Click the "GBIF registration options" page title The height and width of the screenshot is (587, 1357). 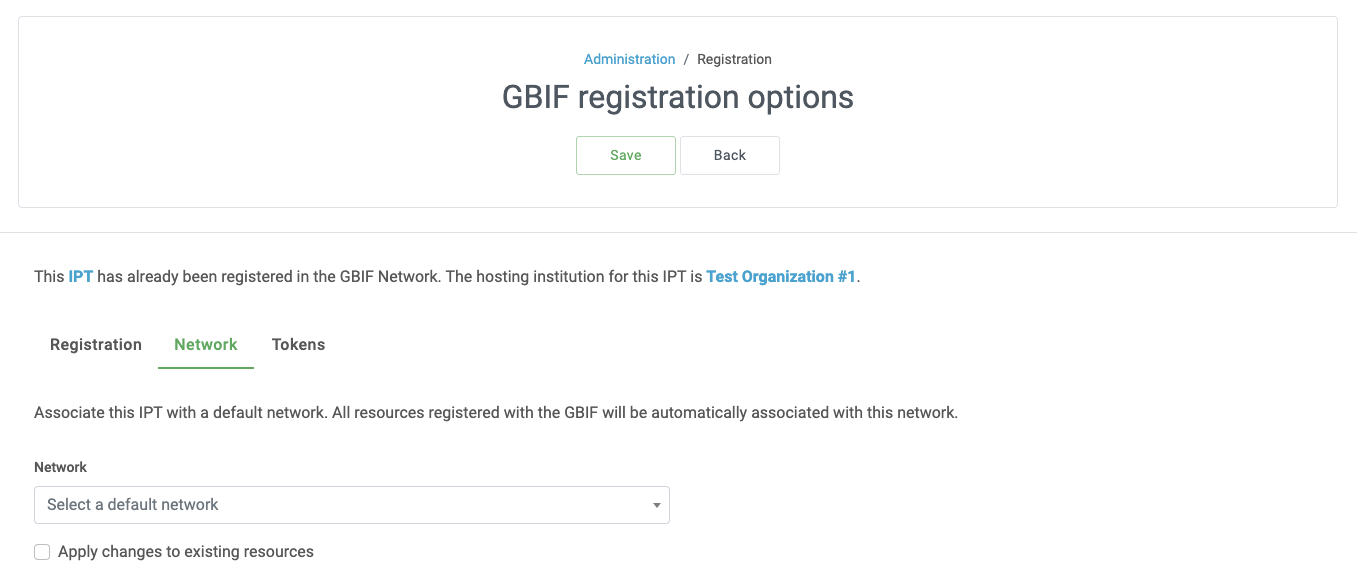coord(678,97)
